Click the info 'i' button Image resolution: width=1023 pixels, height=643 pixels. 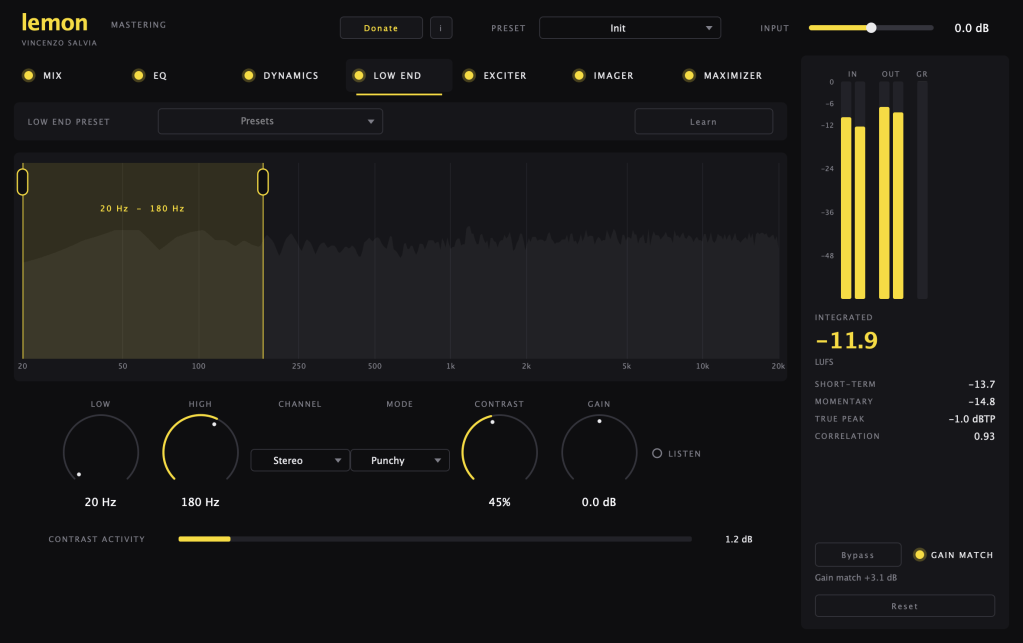click(x=441, y=28)
